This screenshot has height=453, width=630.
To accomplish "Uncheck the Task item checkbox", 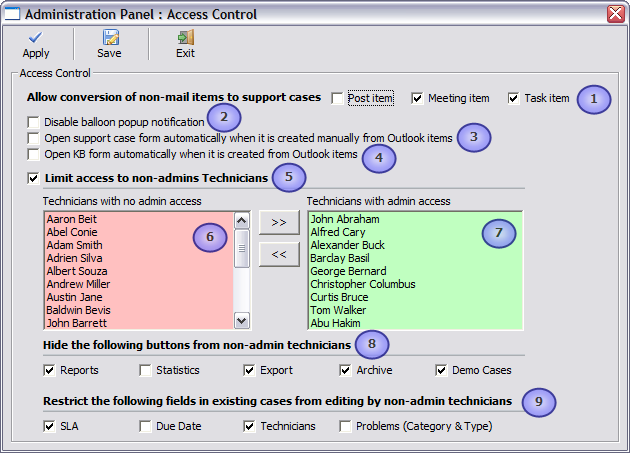I will pyautogui.click(x=513, y=98).
